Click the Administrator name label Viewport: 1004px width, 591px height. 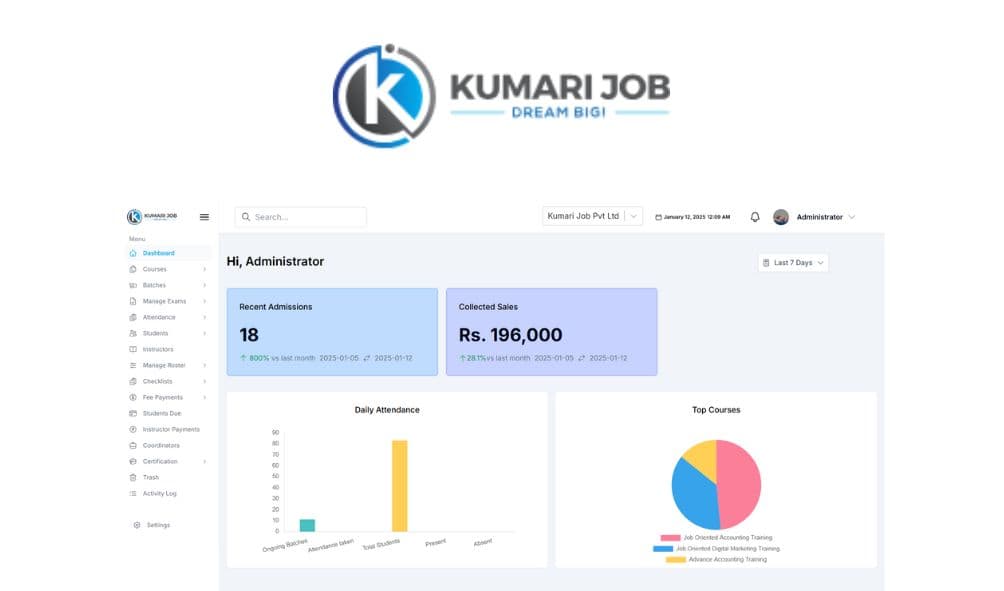[x=820, y=217]
